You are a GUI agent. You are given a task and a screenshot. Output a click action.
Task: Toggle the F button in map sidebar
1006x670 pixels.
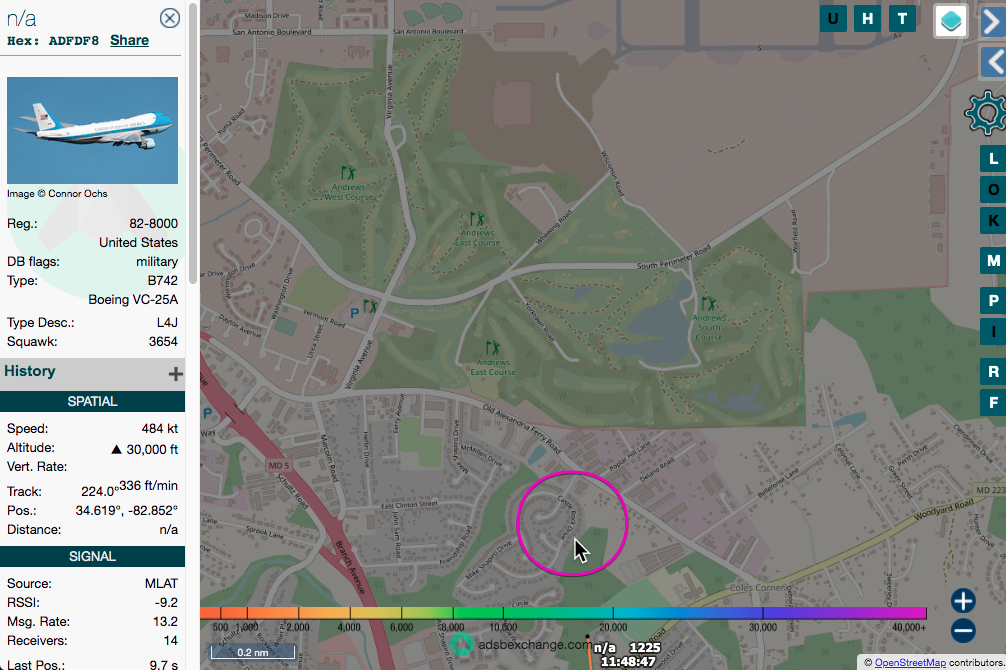coord(993,403)
